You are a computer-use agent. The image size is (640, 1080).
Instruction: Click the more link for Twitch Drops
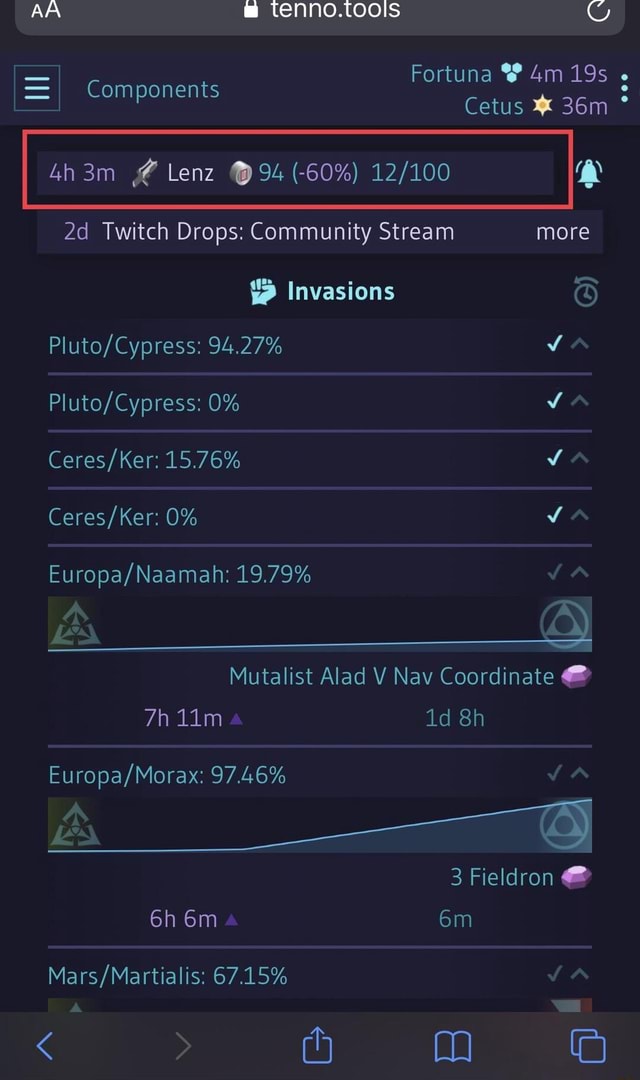(x=562, y=231)
